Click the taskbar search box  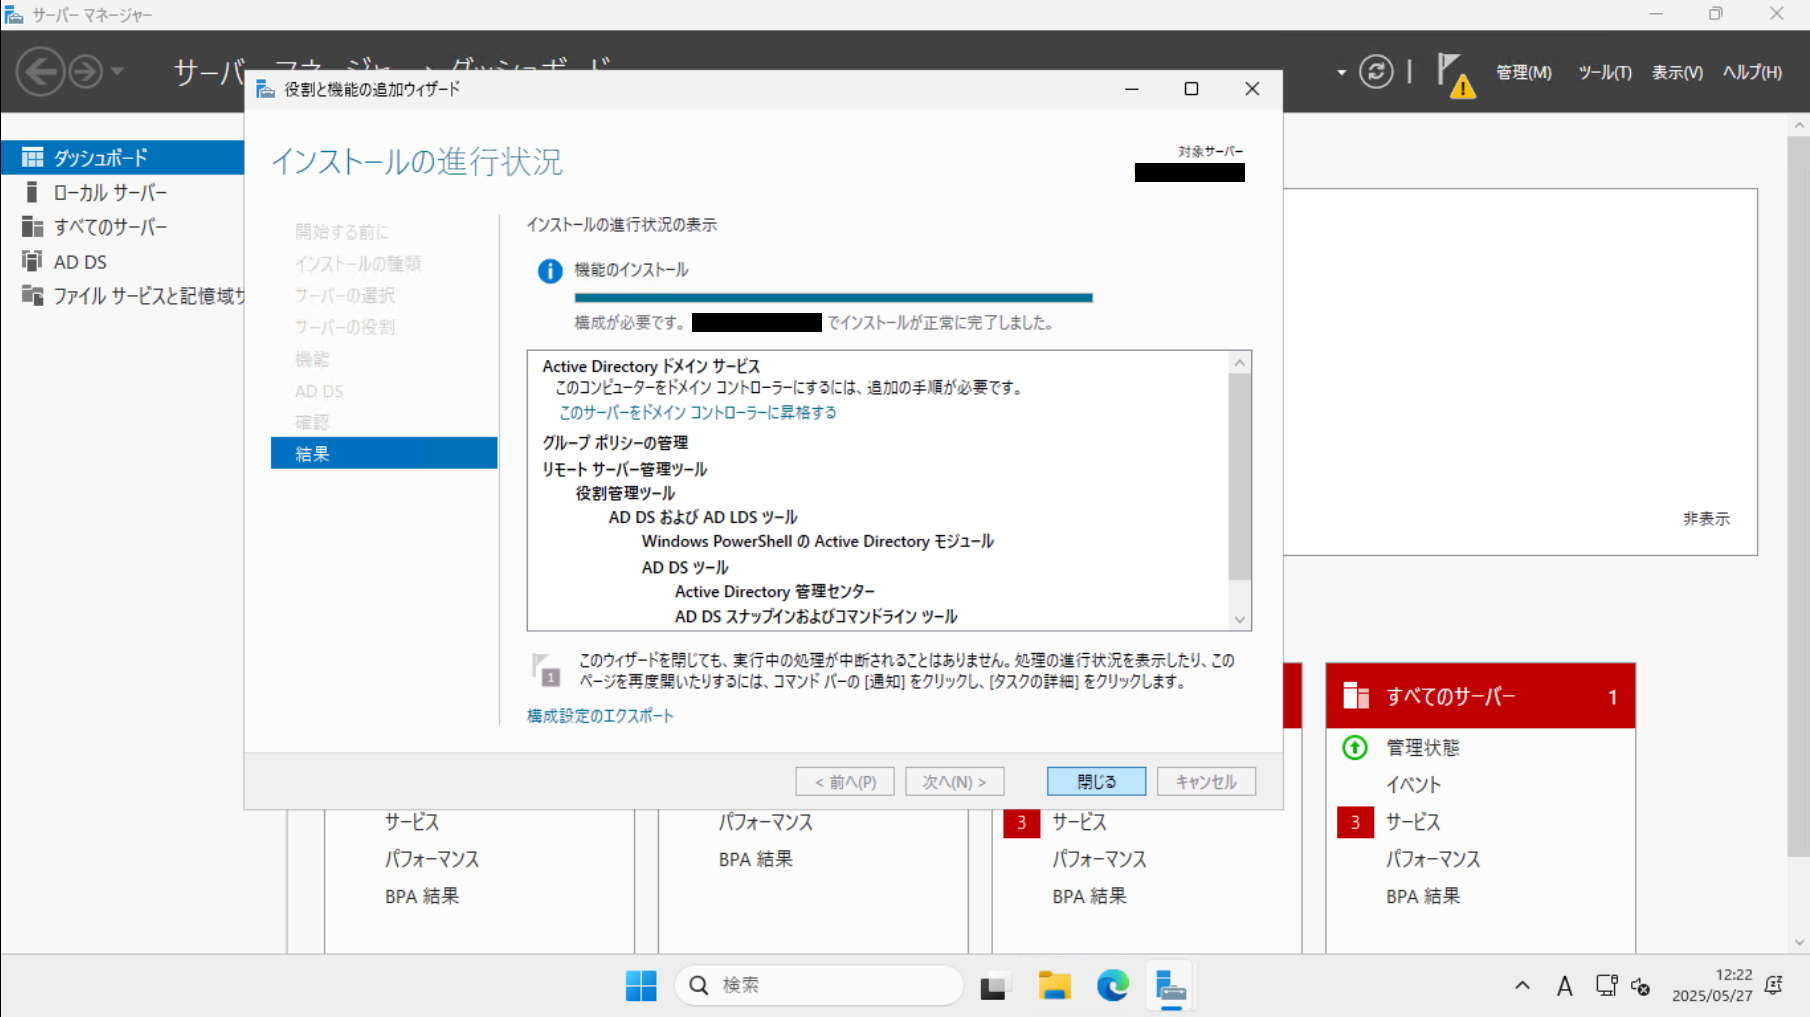[x=819, y=986]
